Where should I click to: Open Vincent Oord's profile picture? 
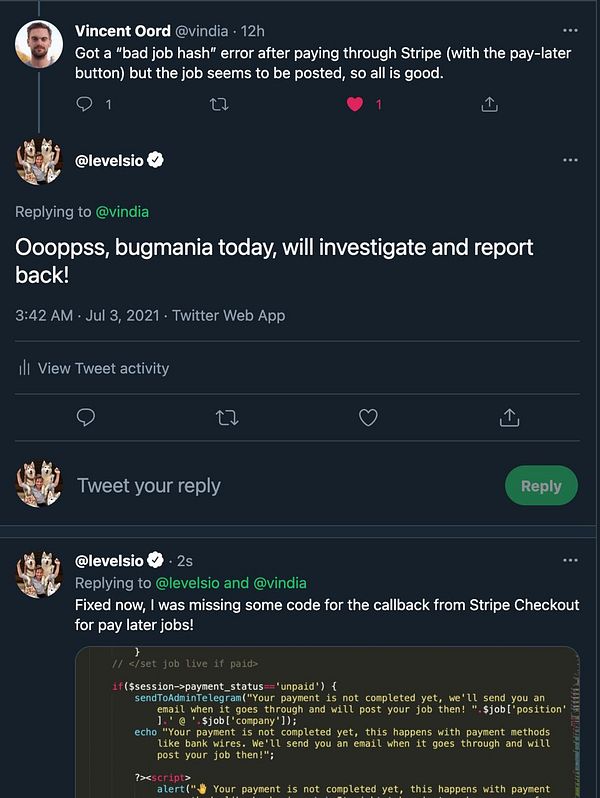39,44
